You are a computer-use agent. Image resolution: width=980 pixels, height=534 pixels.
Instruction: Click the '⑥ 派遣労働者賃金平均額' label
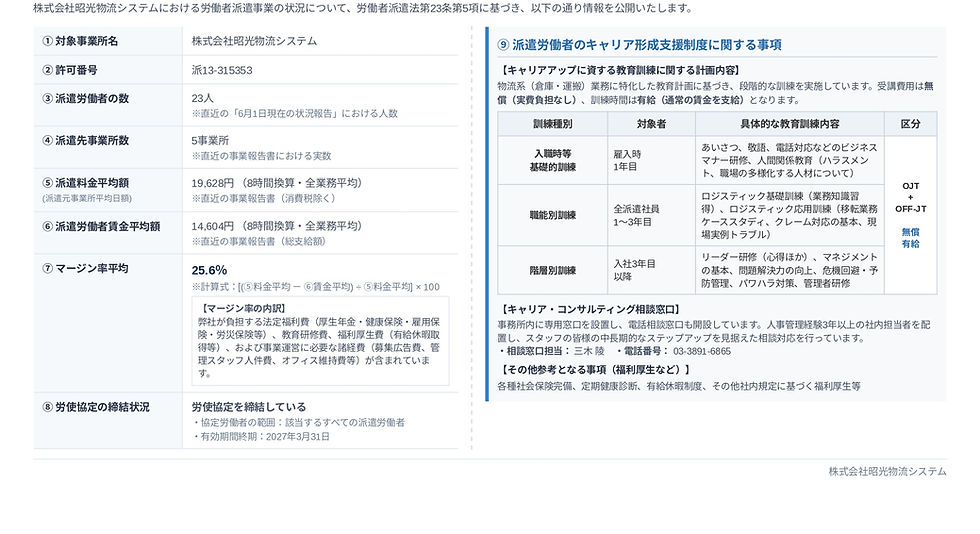point(101,226)
